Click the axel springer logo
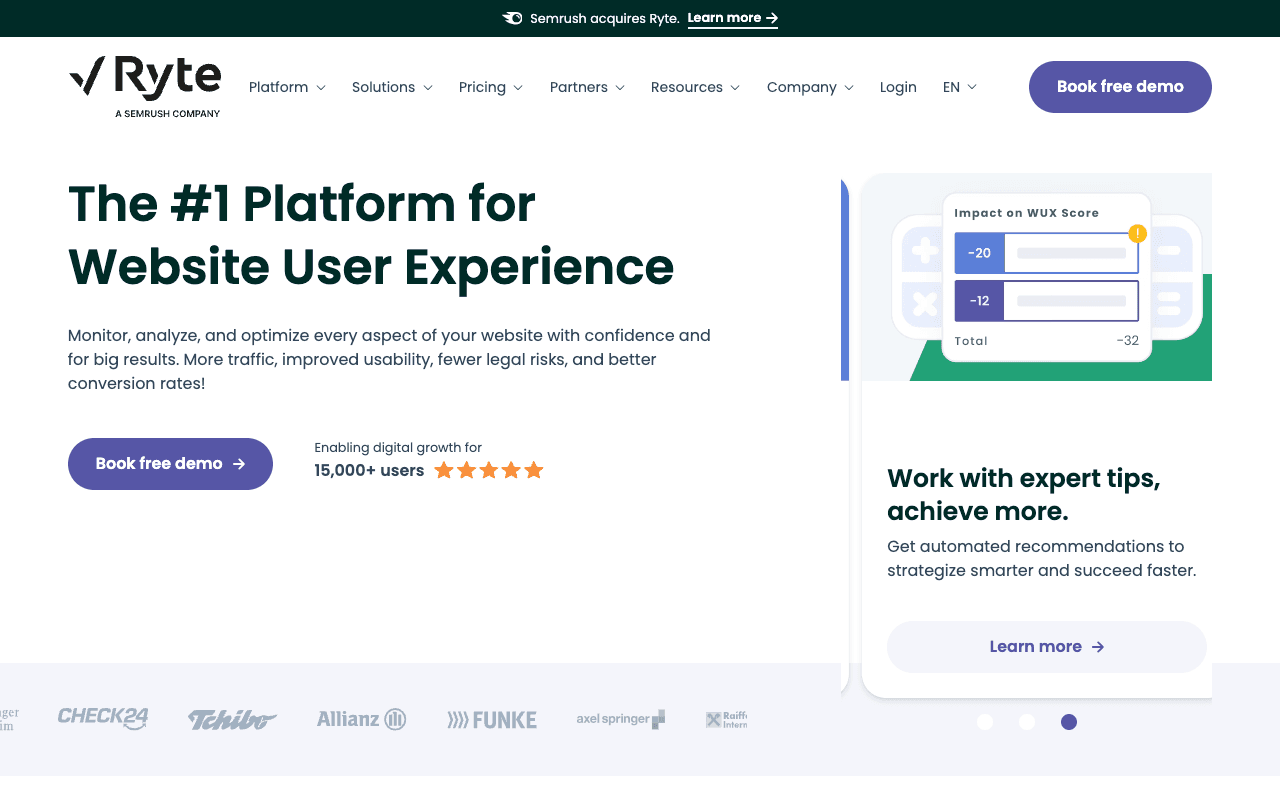The image size is (1280, 800). [x=621, y=719]
